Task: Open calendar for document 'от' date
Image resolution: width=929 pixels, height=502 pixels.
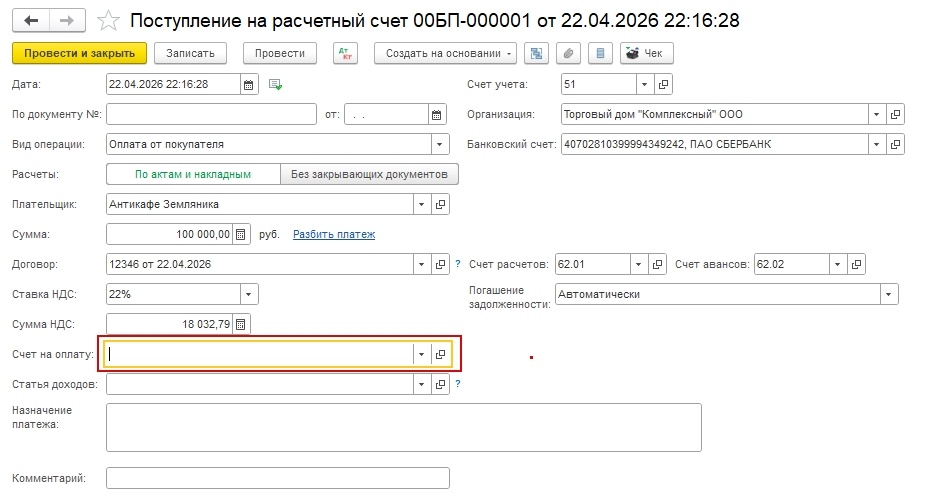Action: [437, 114]
